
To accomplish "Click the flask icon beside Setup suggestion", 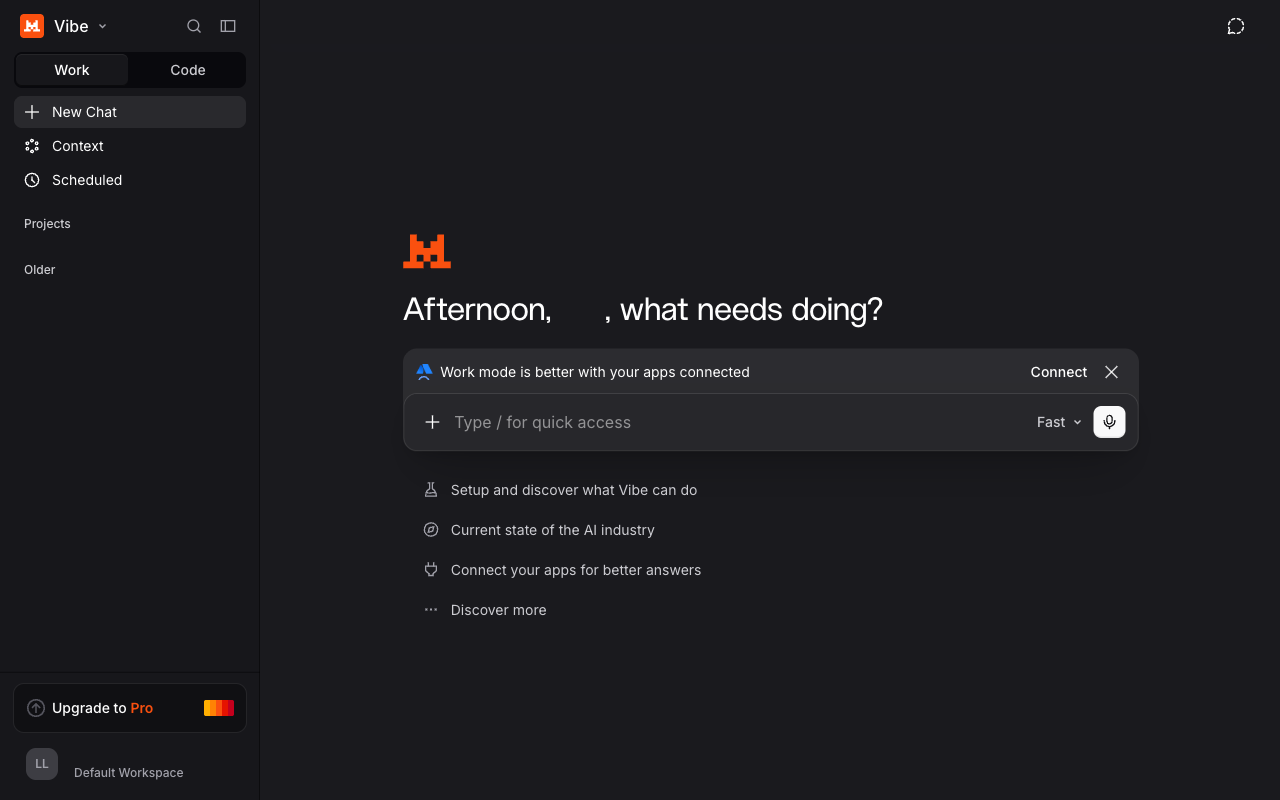I will (431, 490).
